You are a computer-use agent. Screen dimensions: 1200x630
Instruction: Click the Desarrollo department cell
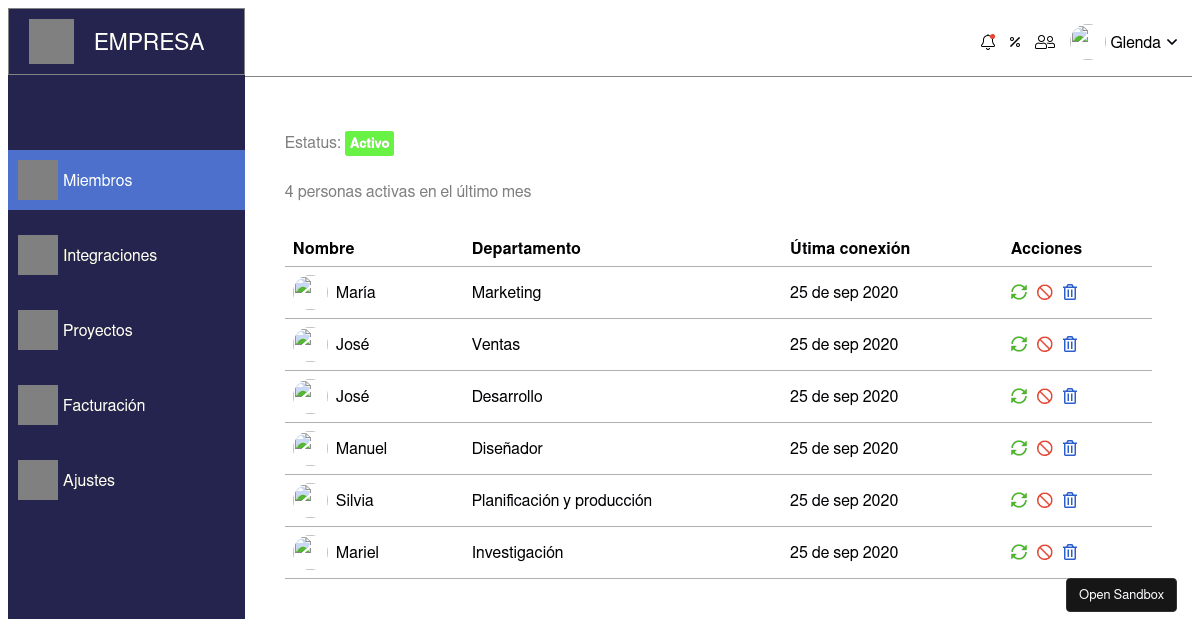tap(507, 396)
